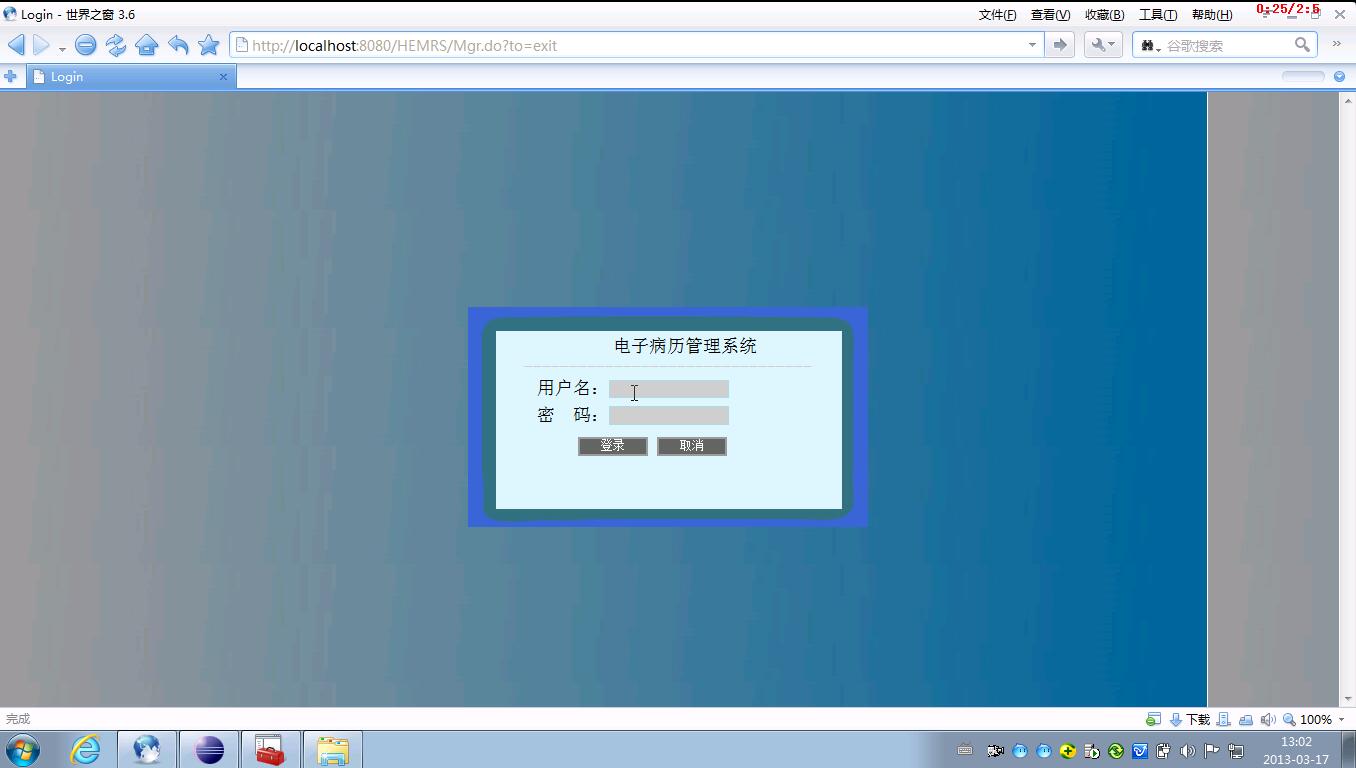Screen dimensions: 1356x768
Task: Expand the address bar URL dropdown
Action: point(1032,45)
